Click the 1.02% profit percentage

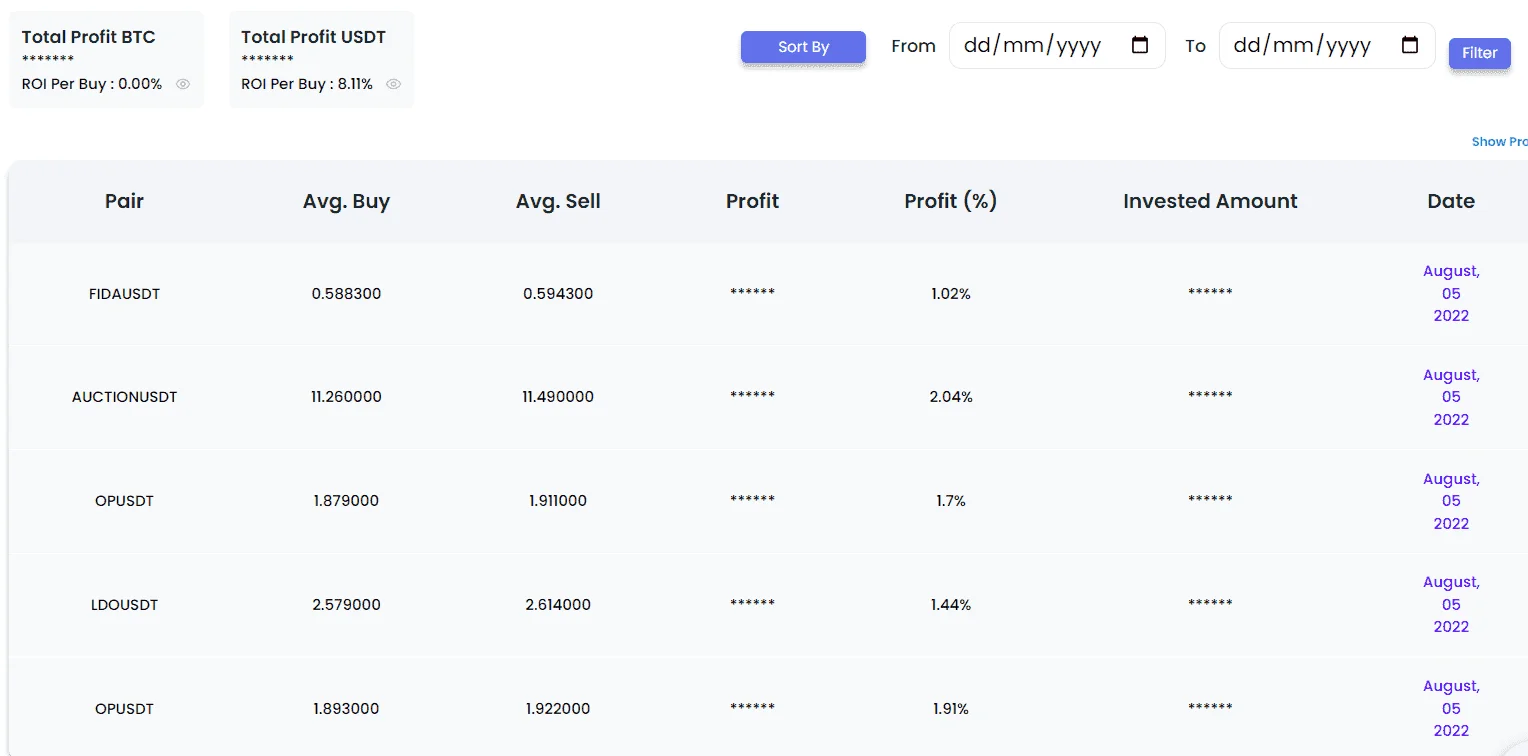click(x=950, y=294)
